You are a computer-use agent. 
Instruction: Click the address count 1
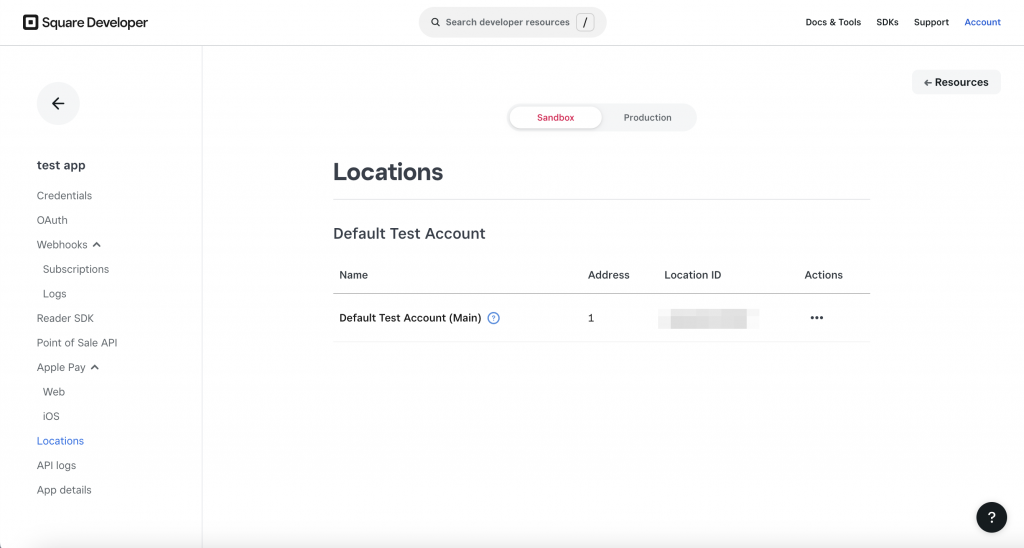point(591,318)
